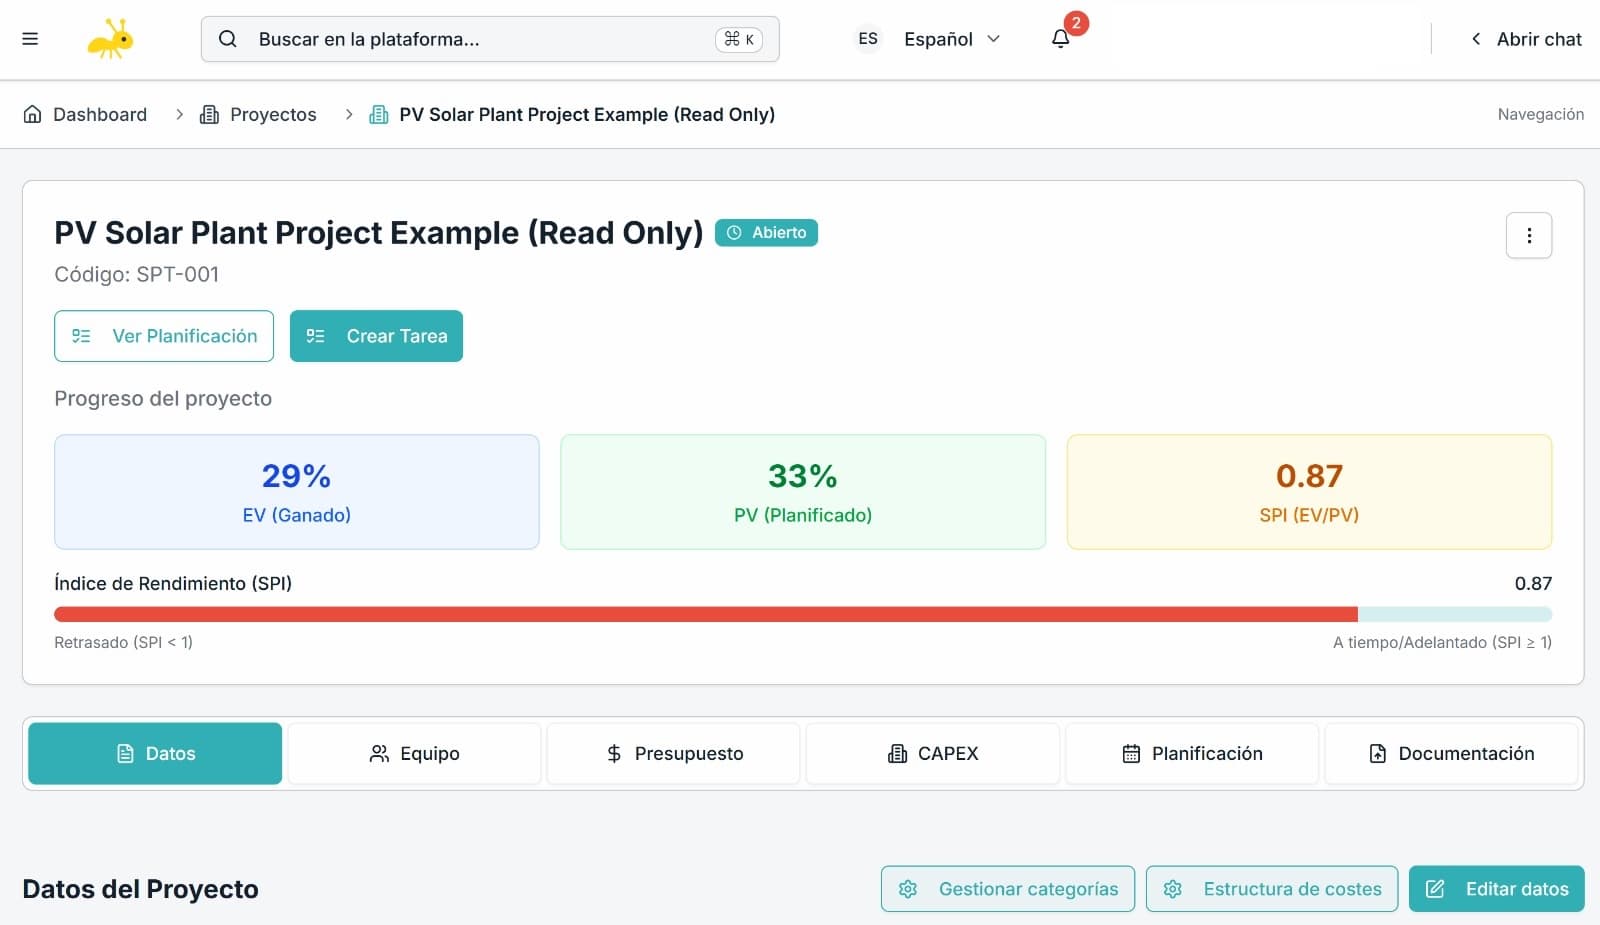The height and width of the screenshot is (925, 1600).
Task: Open the Español language dropdown
Action: [x=948, y=39]
